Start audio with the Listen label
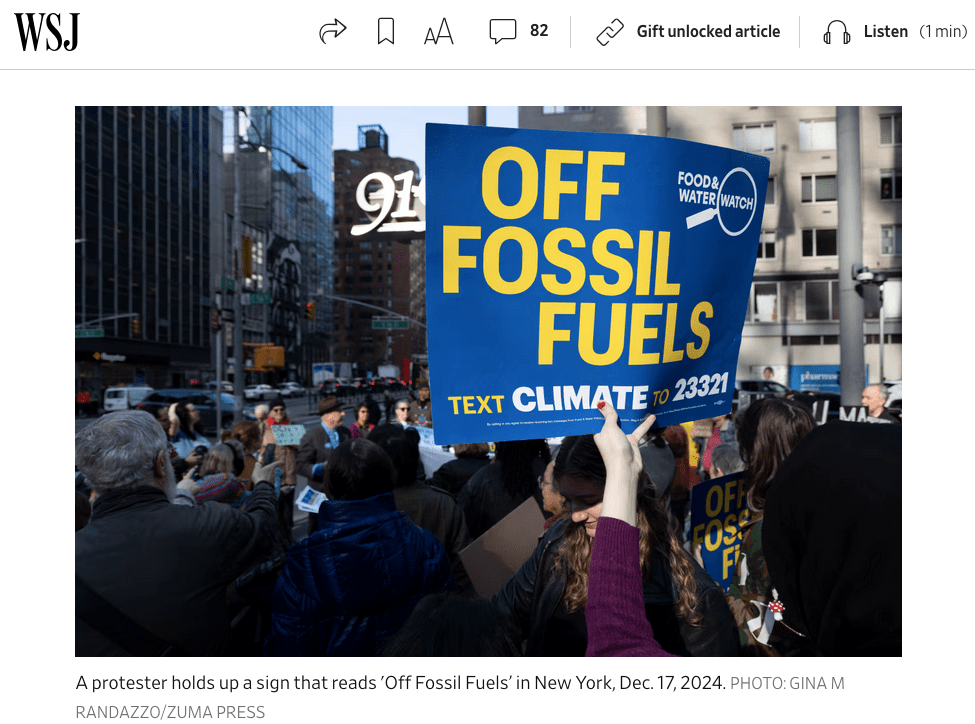This screenshot has width=975, height=724. click(x=885, y=31)
